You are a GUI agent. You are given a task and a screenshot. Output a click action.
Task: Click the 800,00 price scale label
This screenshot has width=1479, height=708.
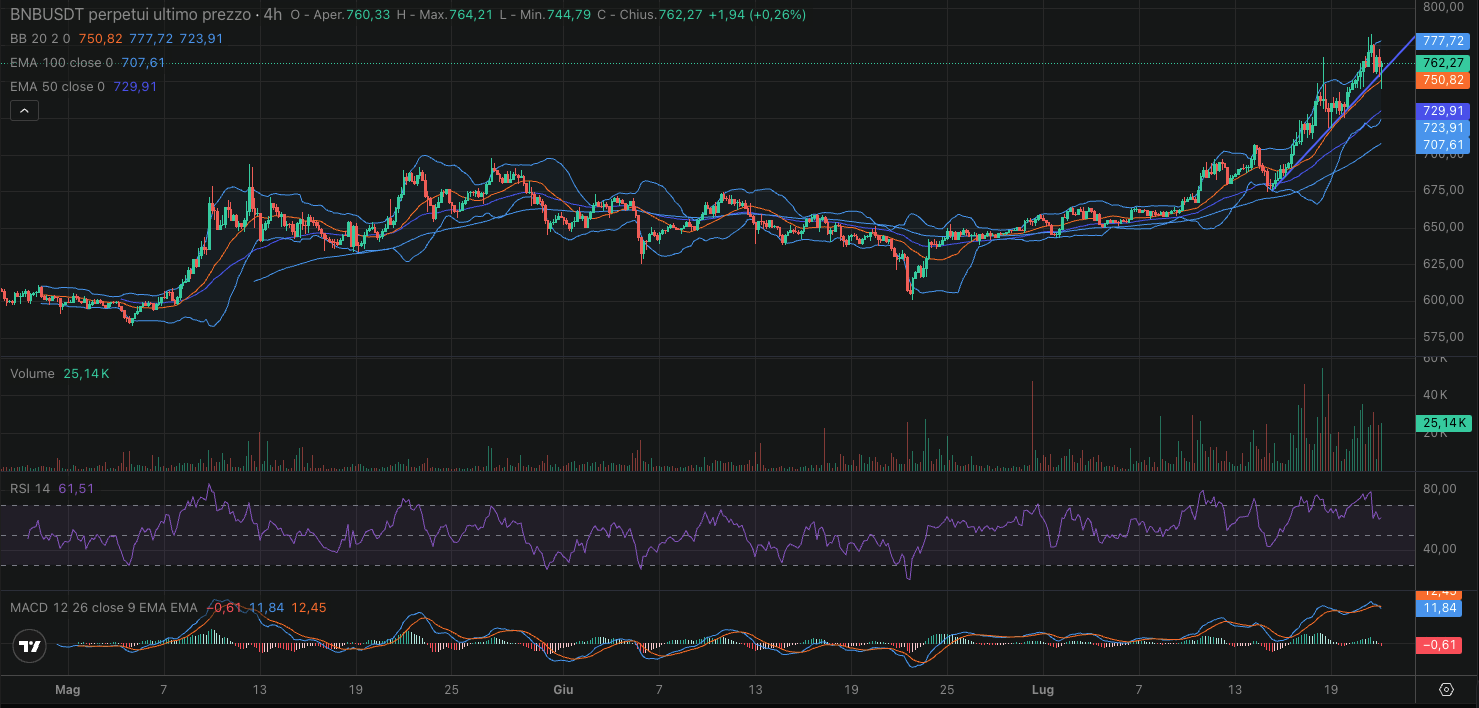point(1443,6)
